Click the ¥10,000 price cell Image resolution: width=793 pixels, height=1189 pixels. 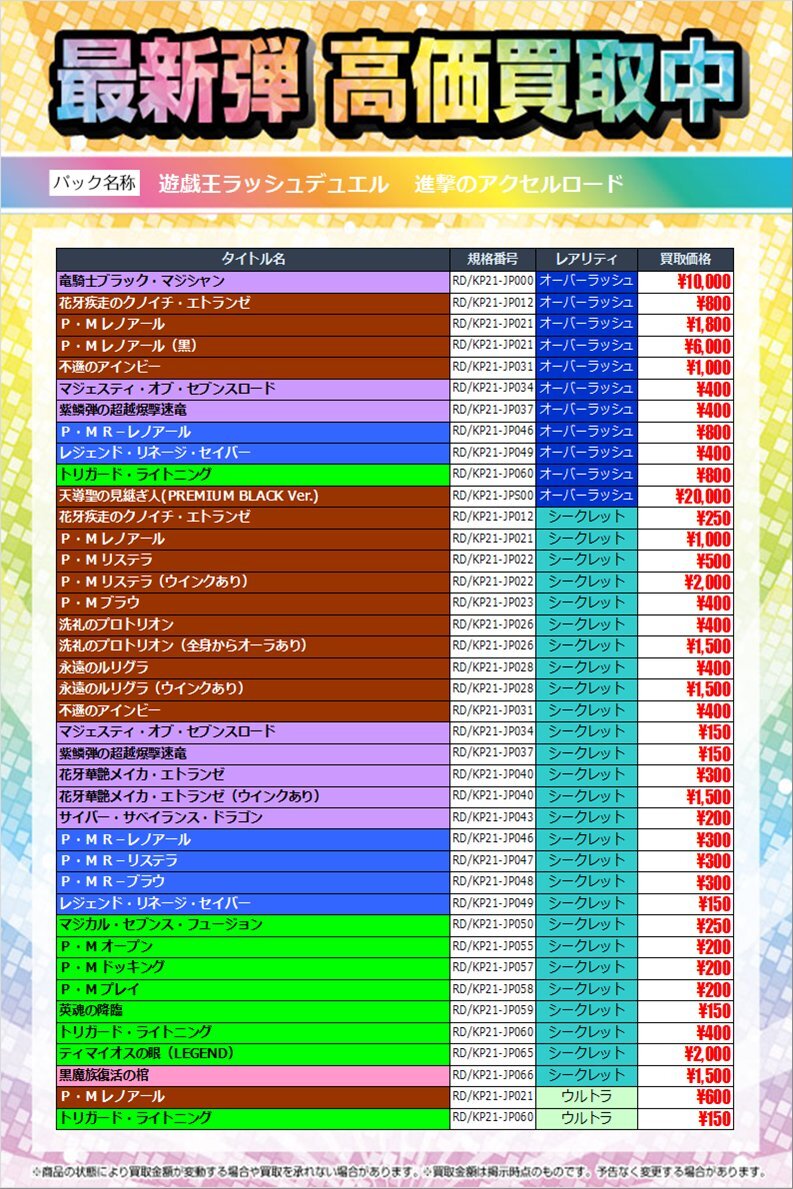(x=685, y=281)
